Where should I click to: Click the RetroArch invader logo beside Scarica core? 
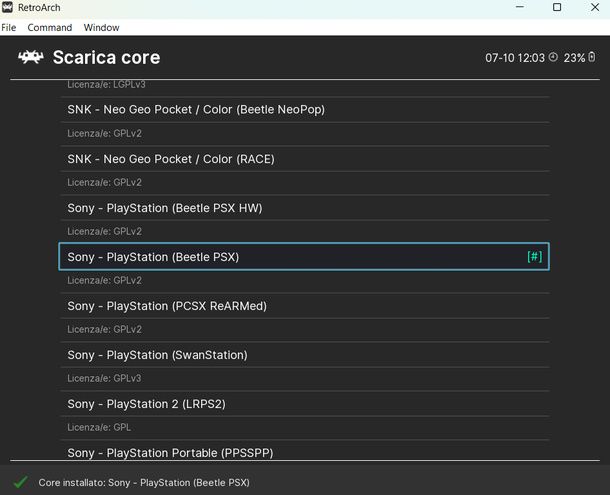tap(31, 58)
